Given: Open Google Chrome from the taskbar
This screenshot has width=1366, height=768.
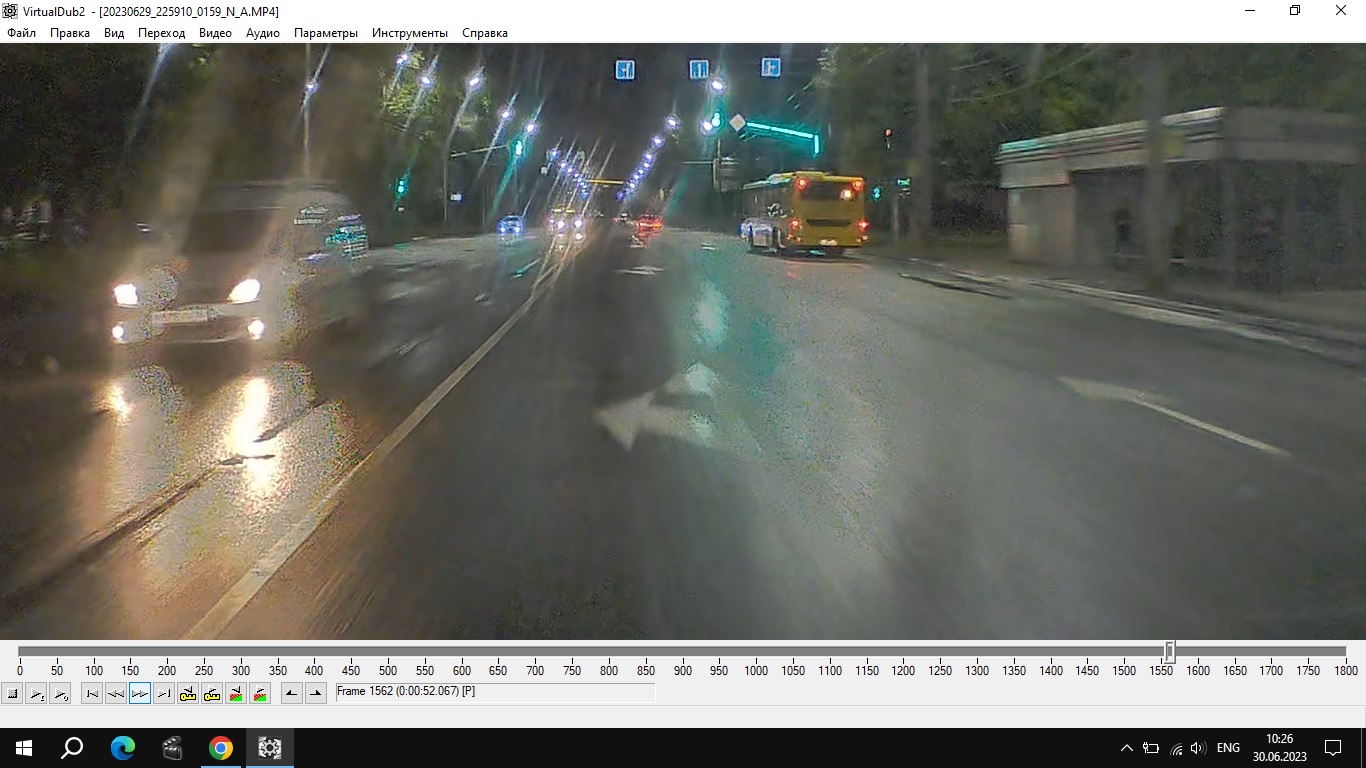Looking at the screenshot, I should point(221,748).
